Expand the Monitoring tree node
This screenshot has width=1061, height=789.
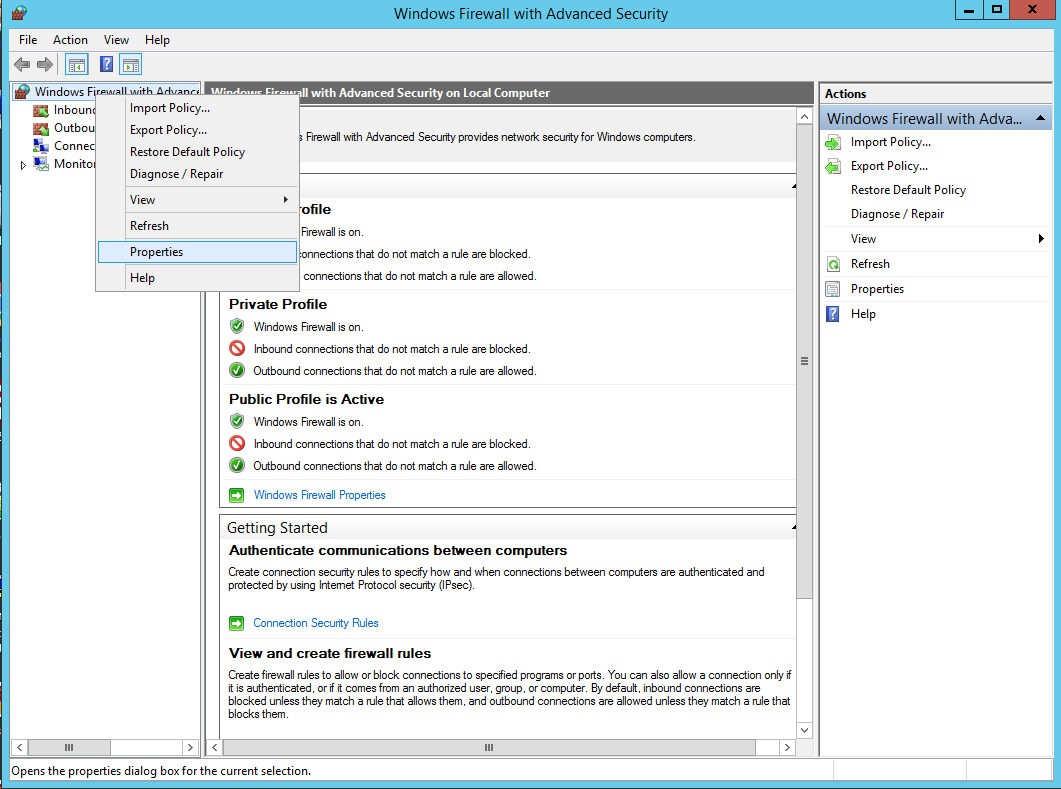coord(23,164)
